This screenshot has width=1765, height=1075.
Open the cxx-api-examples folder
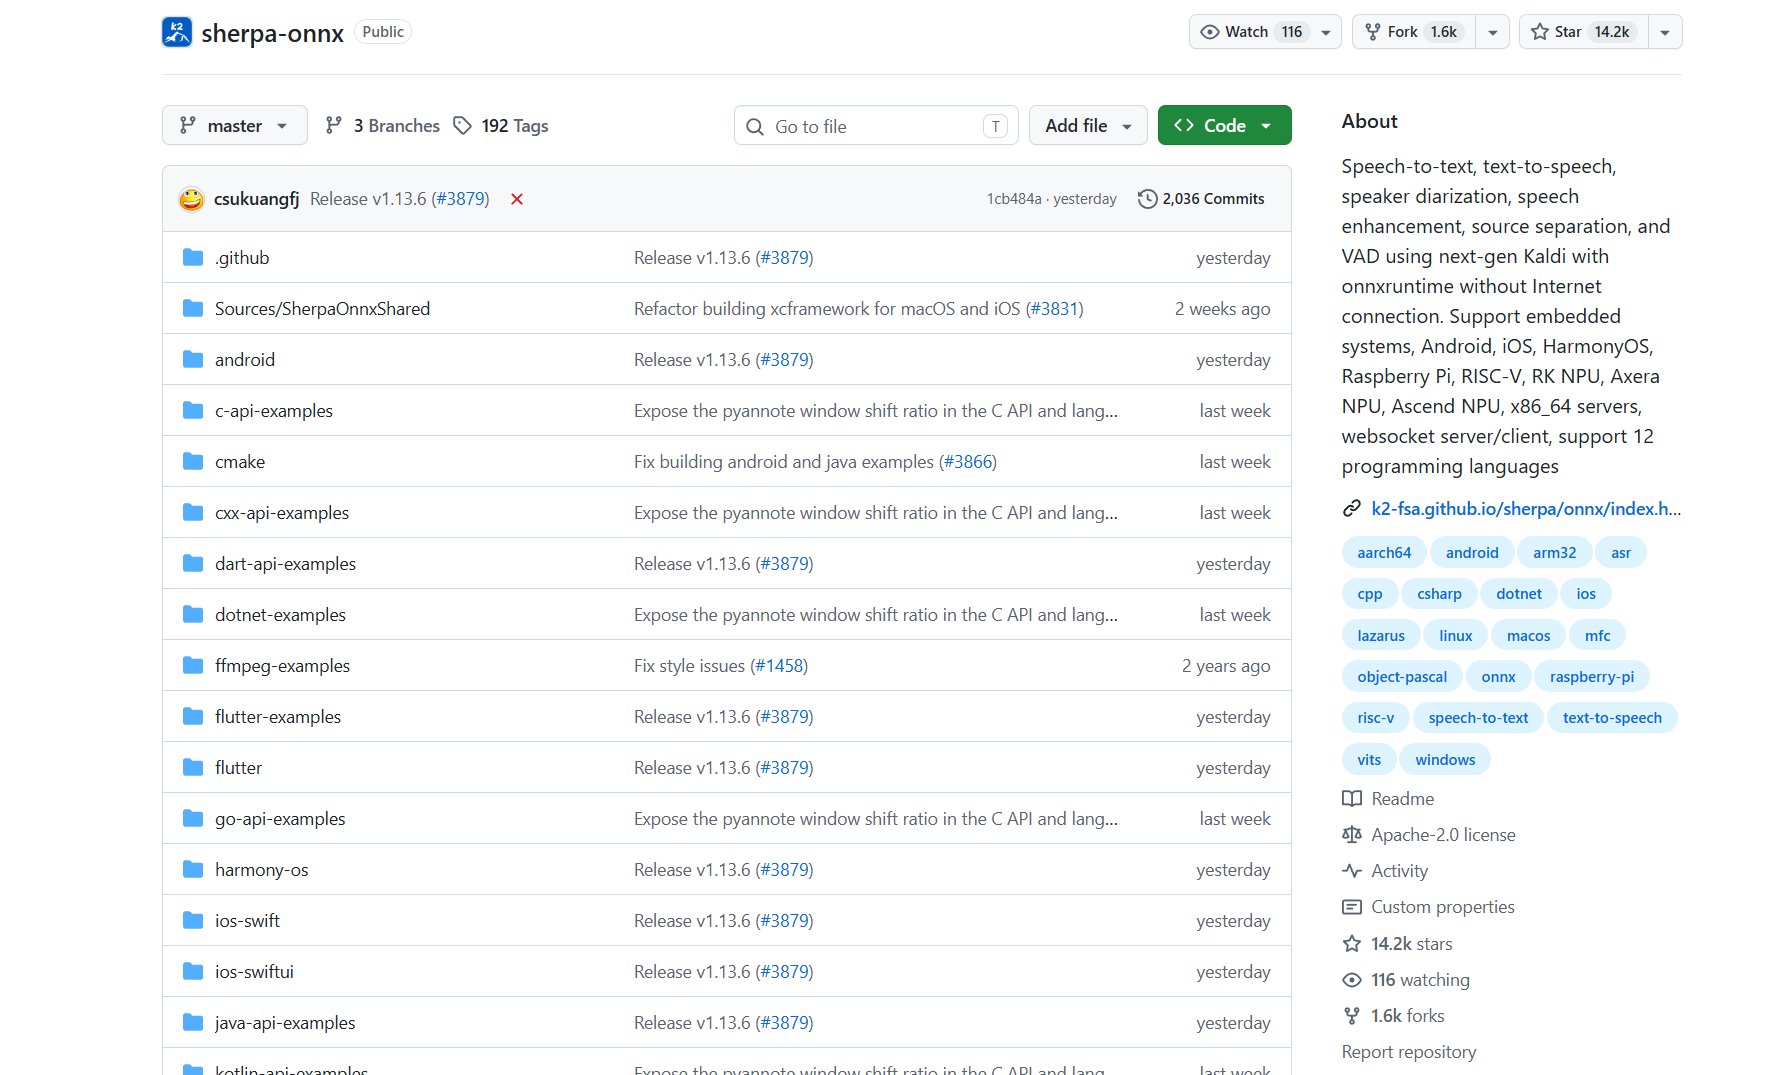pyautogui.click(x=282, y=513)
